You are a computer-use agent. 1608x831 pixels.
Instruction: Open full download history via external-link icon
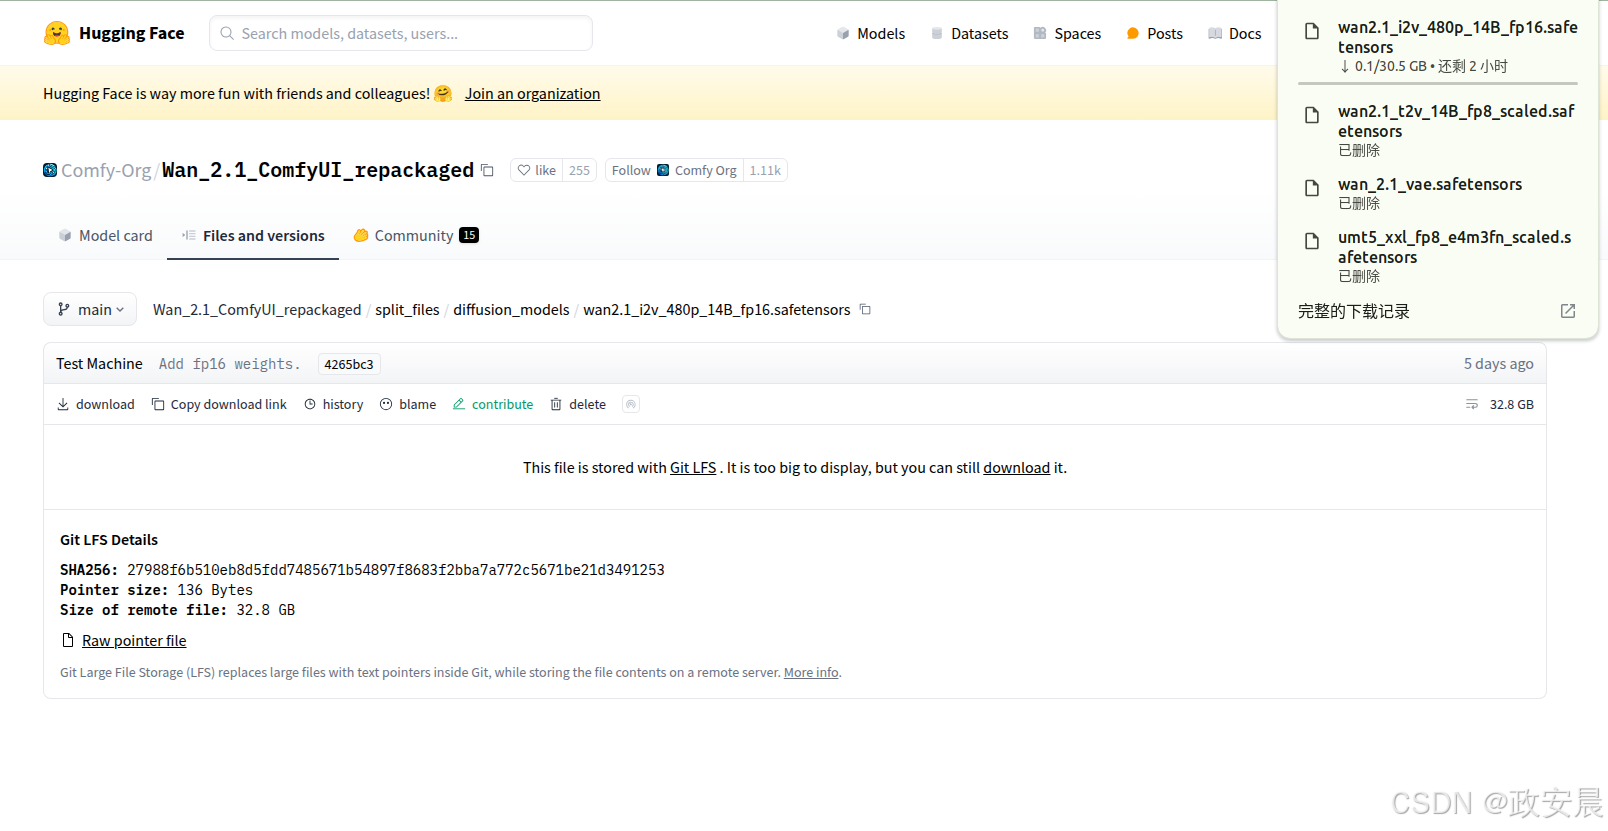1568,311
